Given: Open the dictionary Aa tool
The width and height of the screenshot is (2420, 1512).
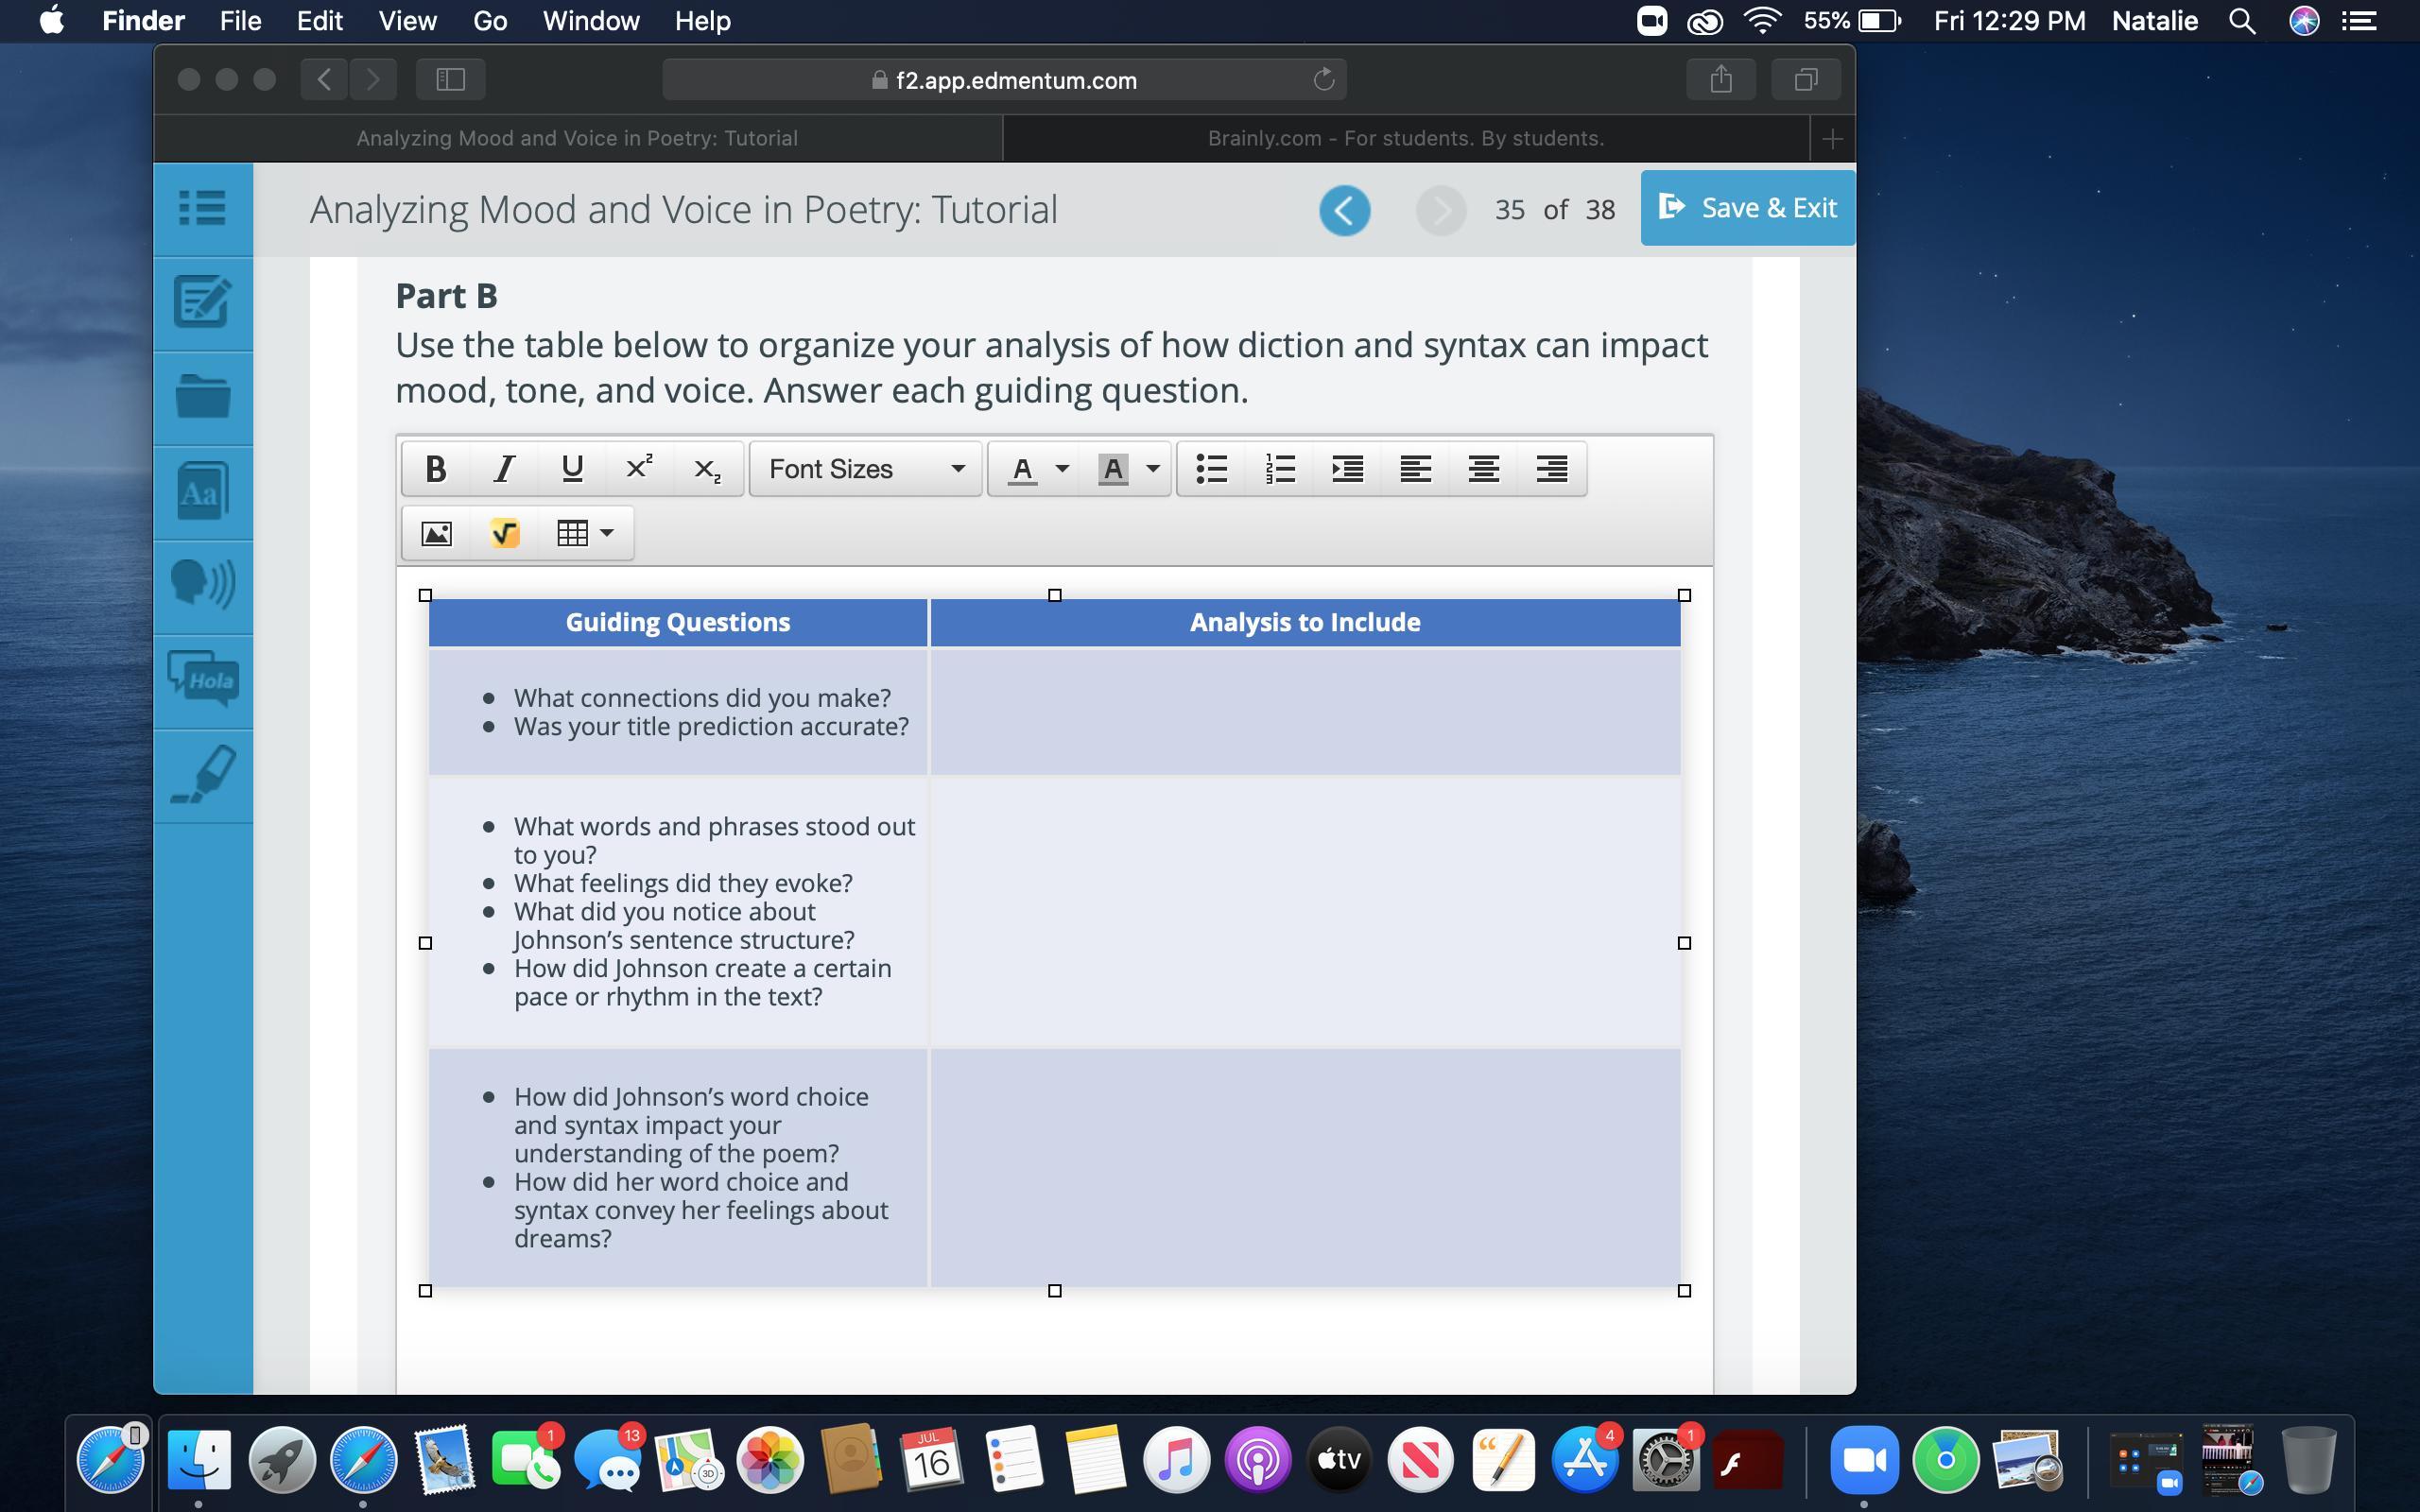Looking at the screenshot, I should coord(202,492).
